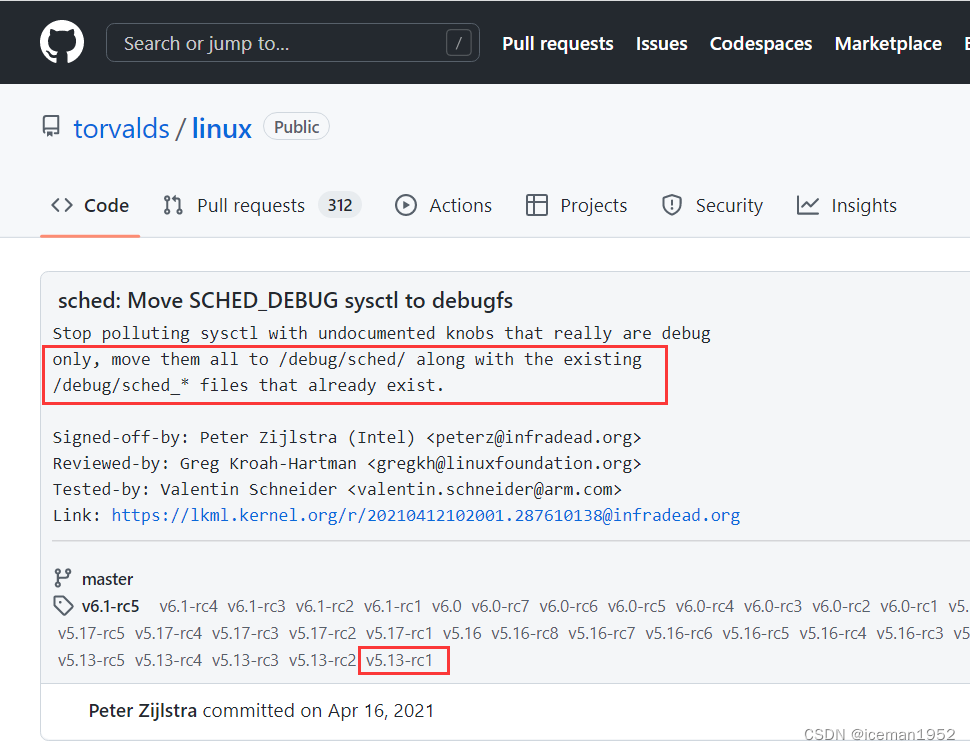This screenshot has width=970, height=750.
Task: Open tag v5.16
Action: [x=462, y=634]
